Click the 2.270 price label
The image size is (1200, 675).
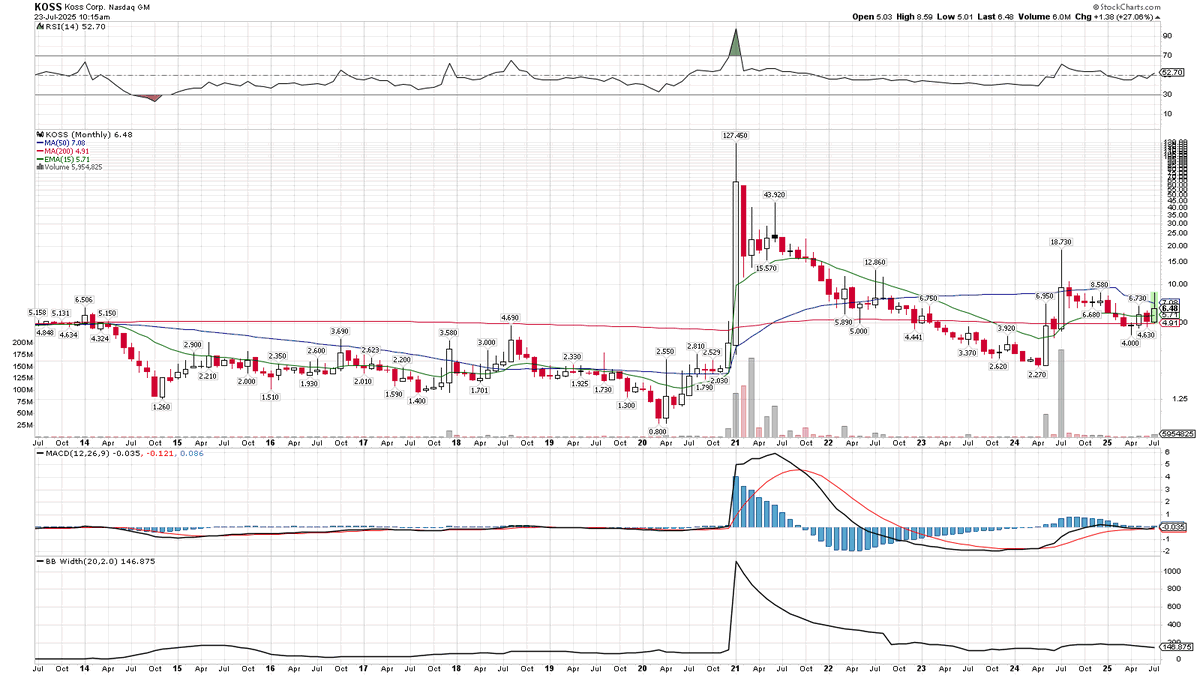(1036, 375)
